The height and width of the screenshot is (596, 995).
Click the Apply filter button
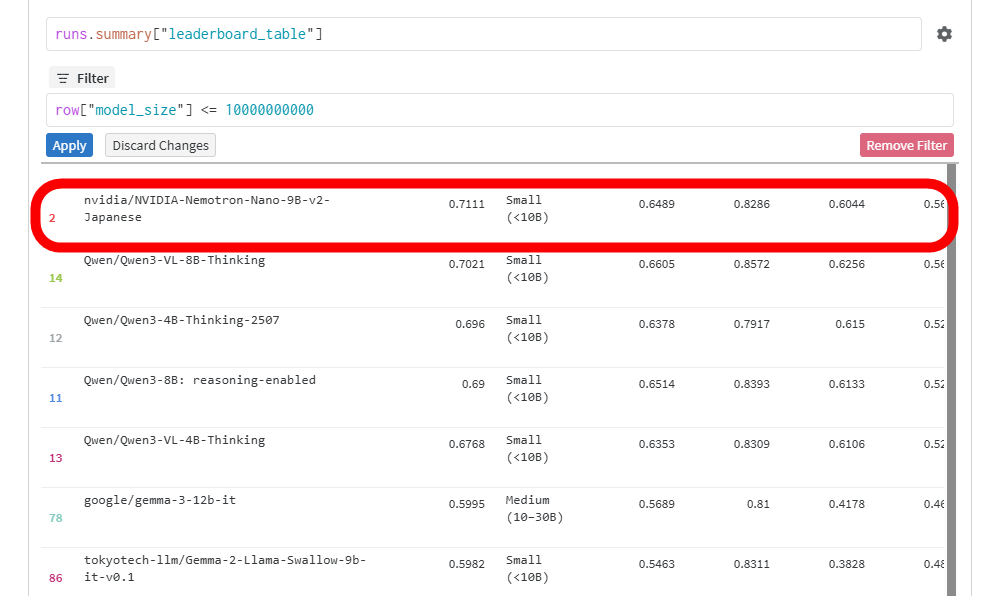(x=69, y=145)
